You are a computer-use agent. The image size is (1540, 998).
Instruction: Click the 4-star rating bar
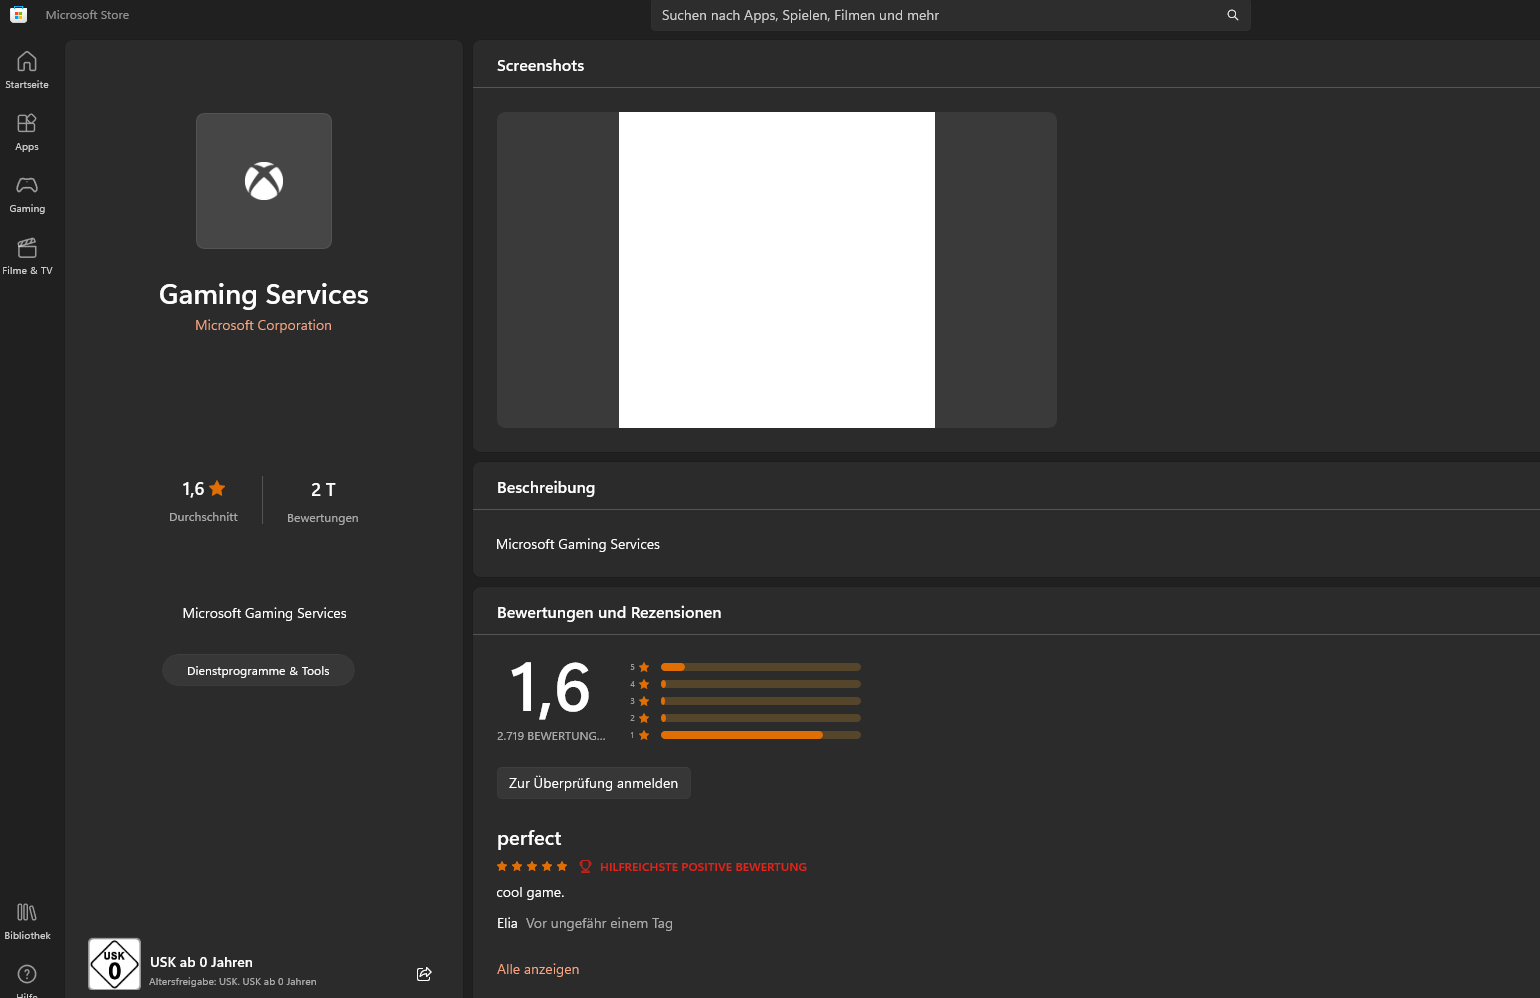pos(760,684)
